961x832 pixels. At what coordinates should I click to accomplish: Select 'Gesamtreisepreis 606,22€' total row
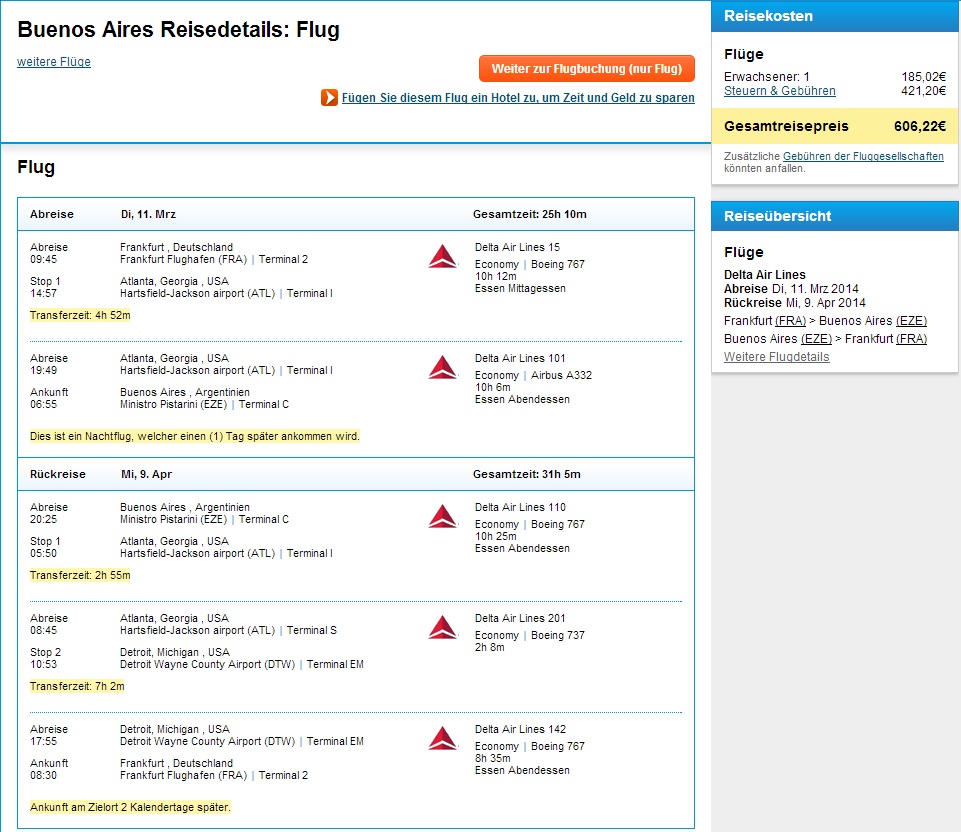[x=835, y=126]
